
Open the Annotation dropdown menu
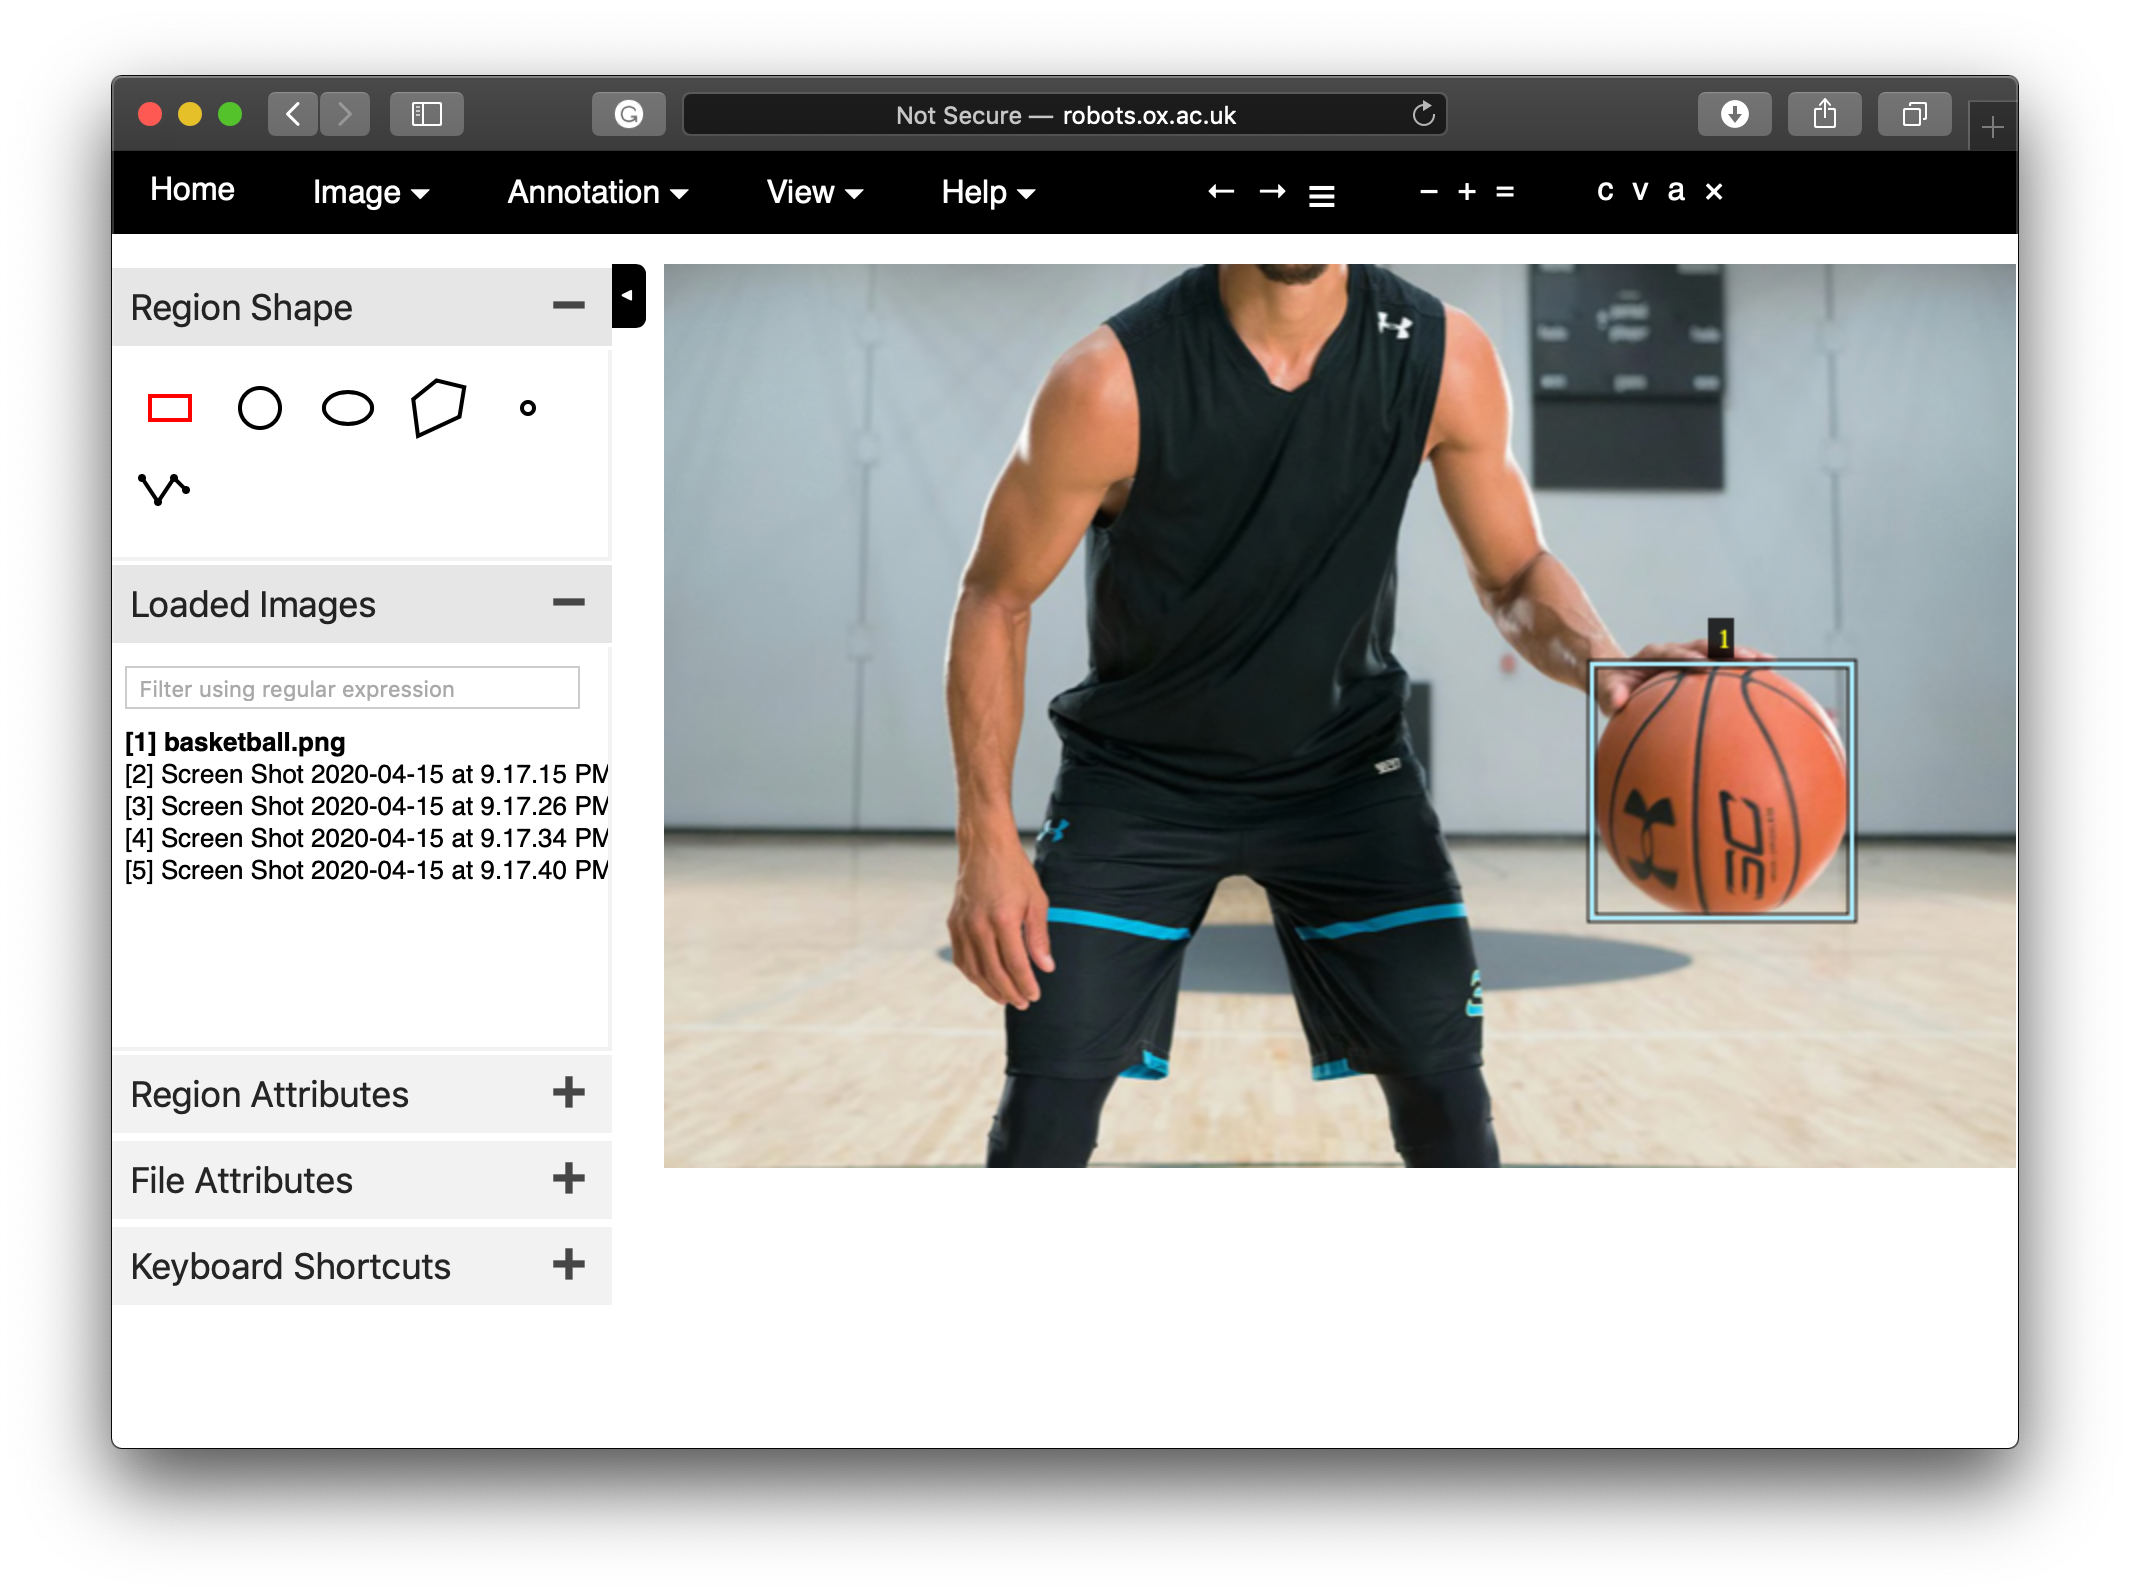pyautogui.click(x=597, y=192)
